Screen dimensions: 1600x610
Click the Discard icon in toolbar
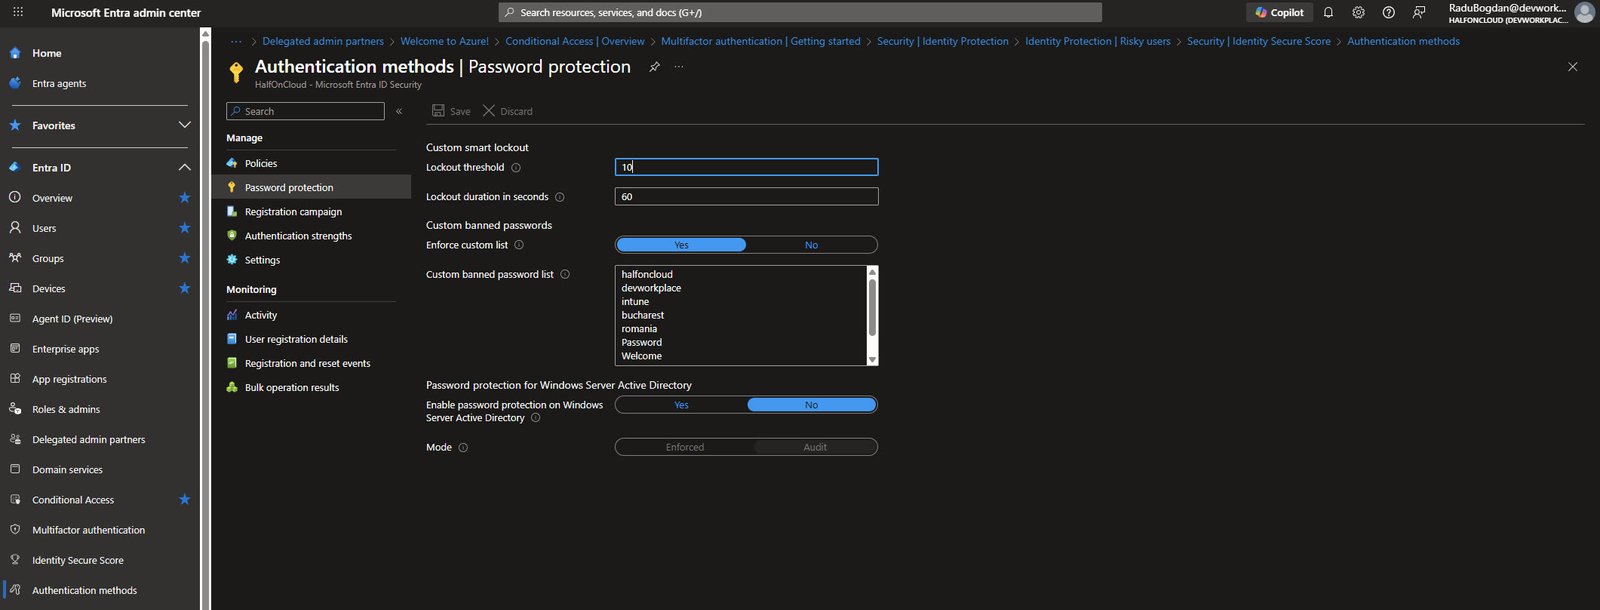[489, 111]
